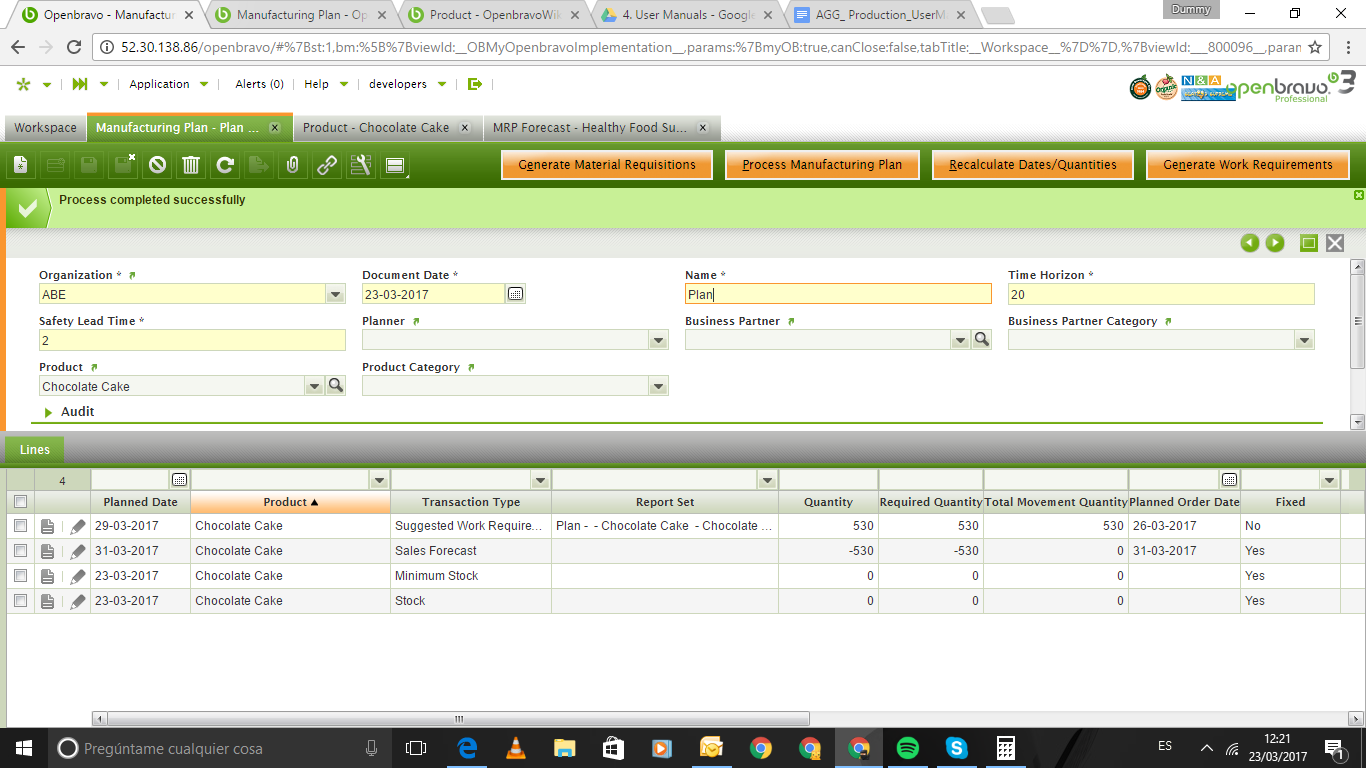Close the form view with X

click(1335, 242)
